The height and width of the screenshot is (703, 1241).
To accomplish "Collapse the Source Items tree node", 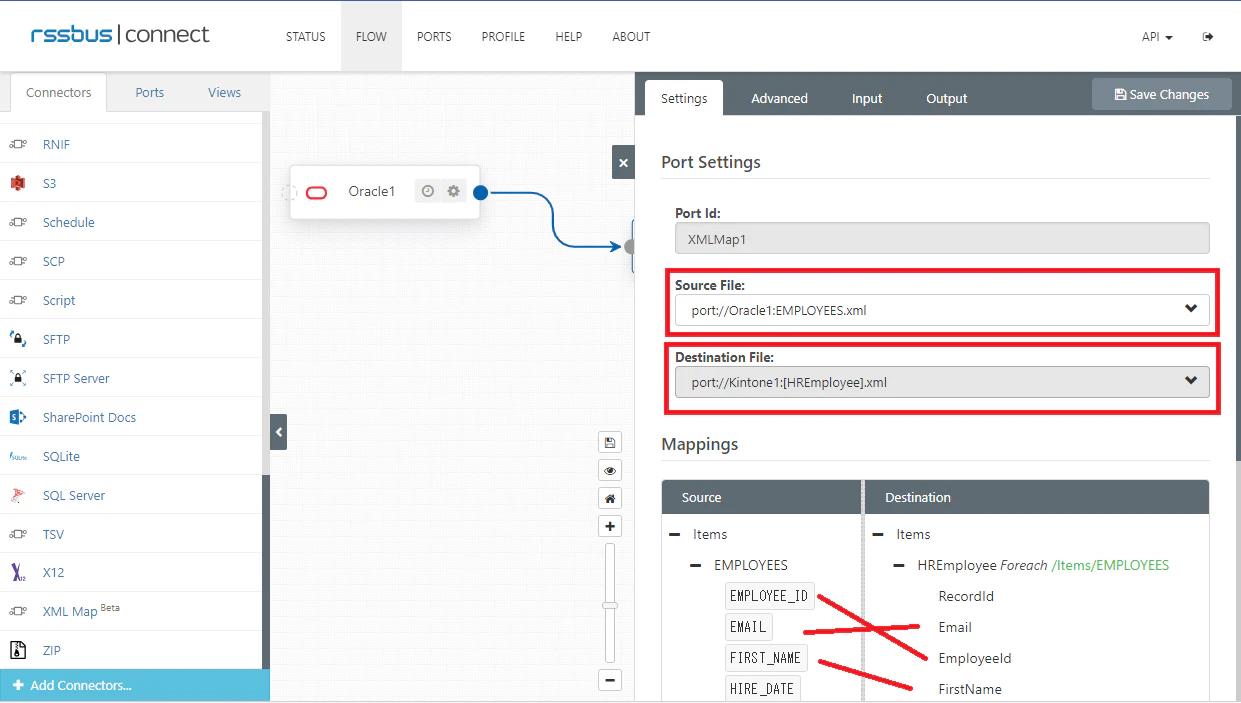I will tap(675, 535).
